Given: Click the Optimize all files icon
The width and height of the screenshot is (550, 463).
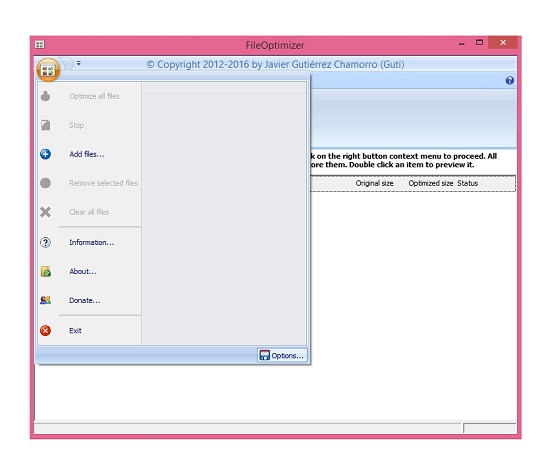Looking at the screenshot, I should point(46,96).
